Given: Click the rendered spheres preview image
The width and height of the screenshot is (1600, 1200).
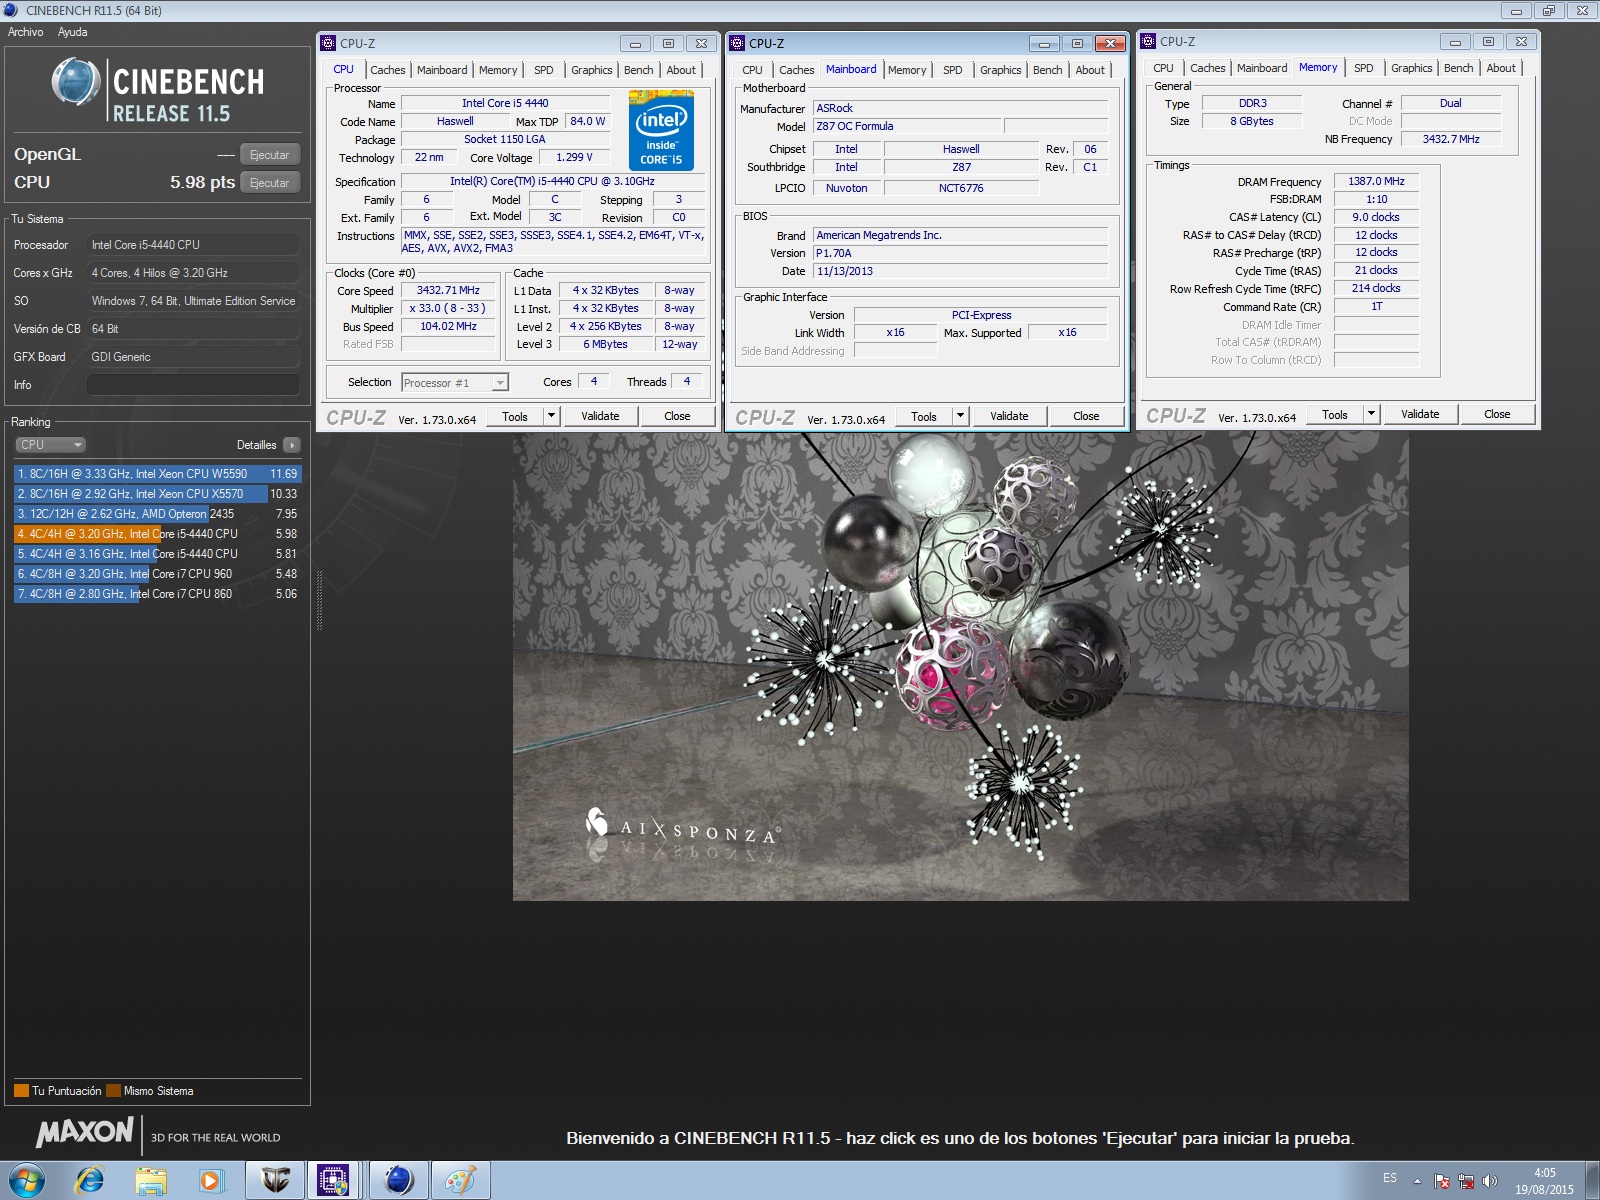Looking at the screenshot, I should [x=960, y=666].
